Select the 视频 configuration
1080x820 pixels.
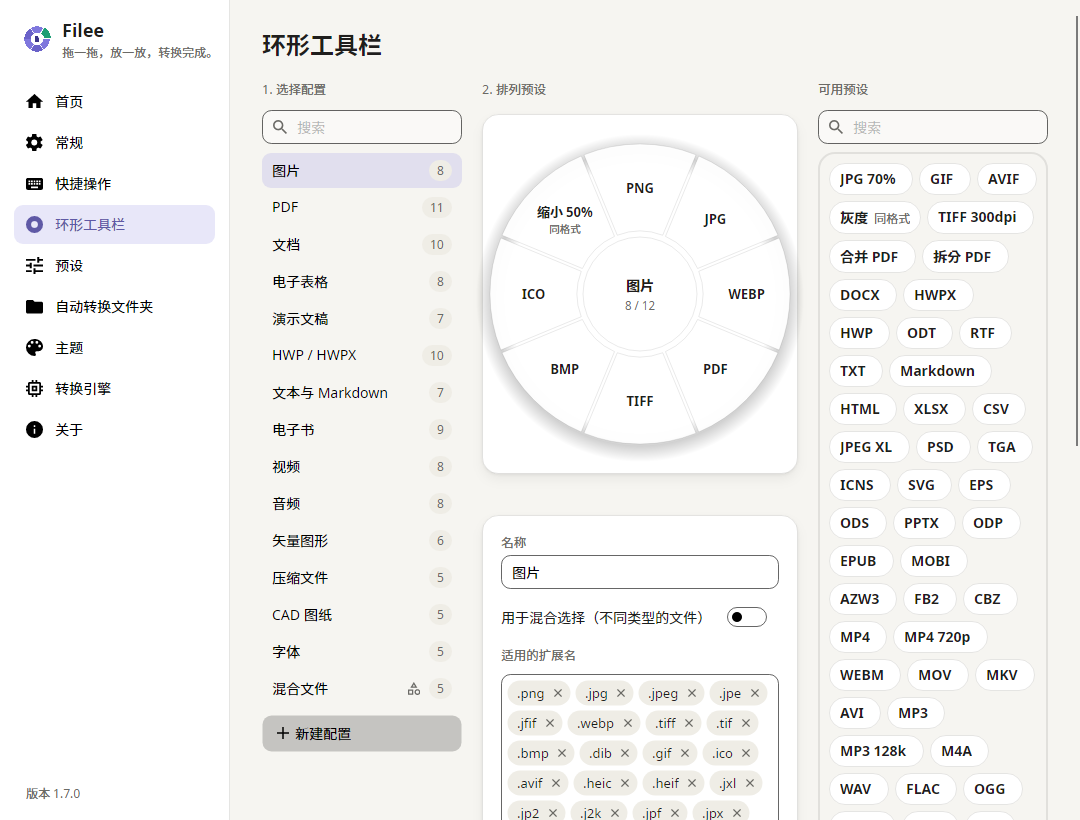click(362, 467)
